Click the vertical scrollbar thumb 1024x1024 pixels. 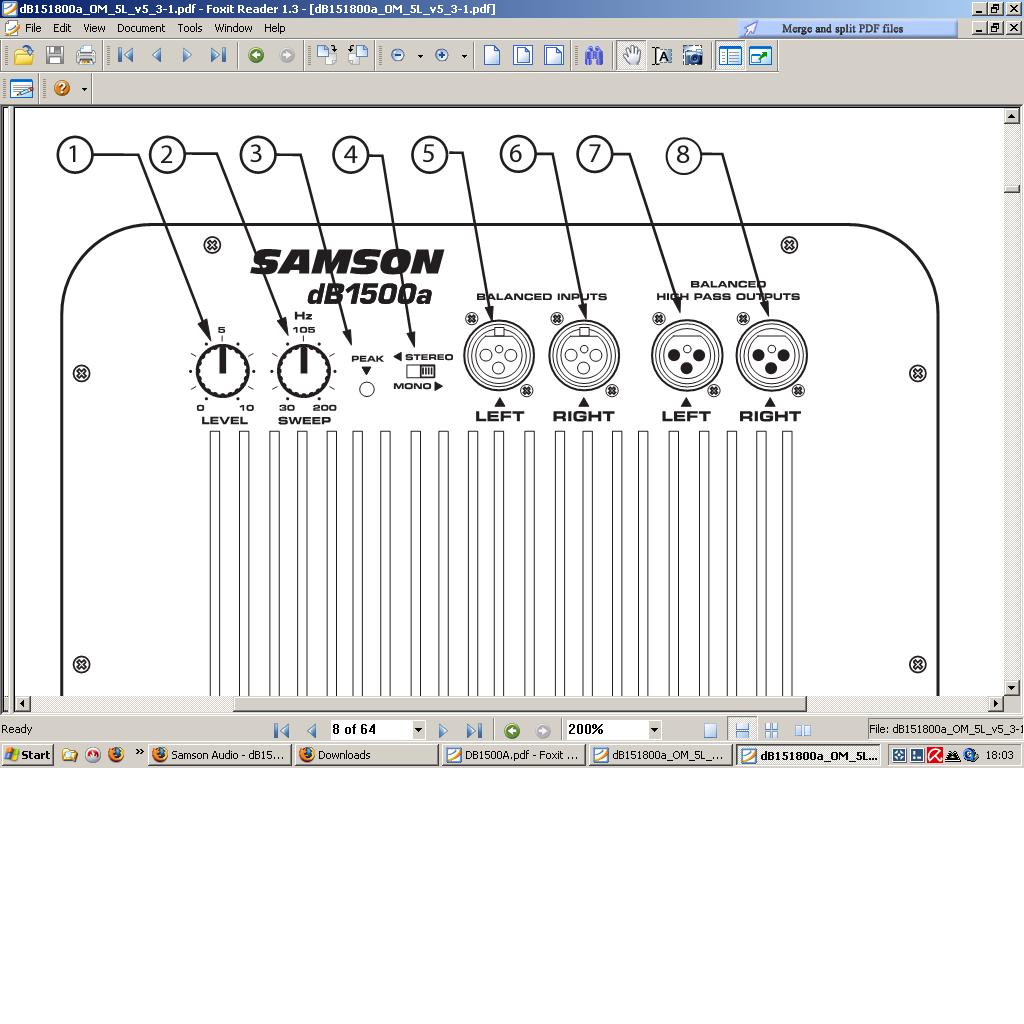(x=1012, y=189)
